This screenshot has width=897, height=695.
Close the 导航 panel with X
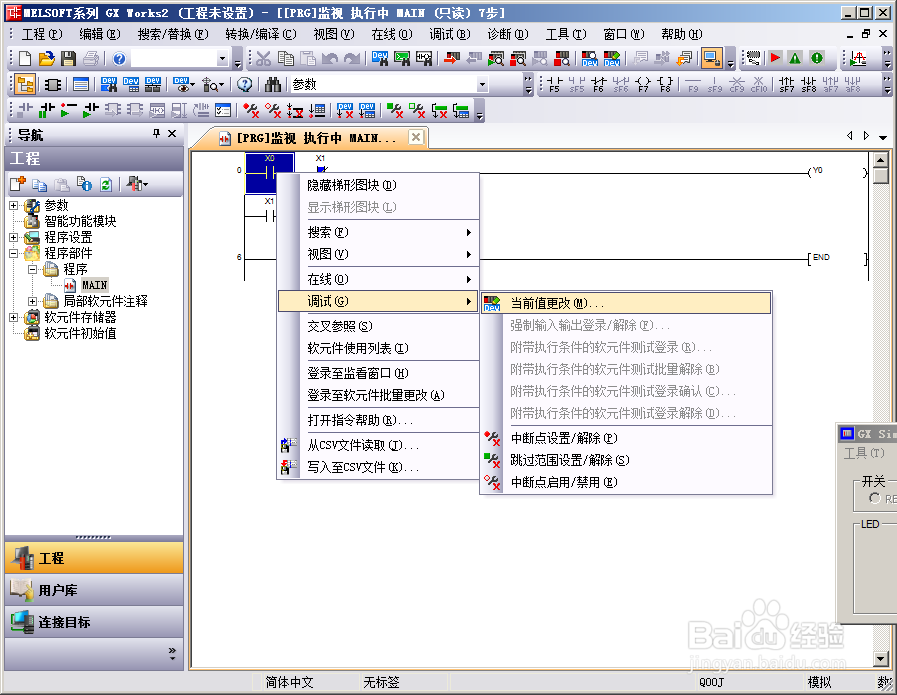172,133
